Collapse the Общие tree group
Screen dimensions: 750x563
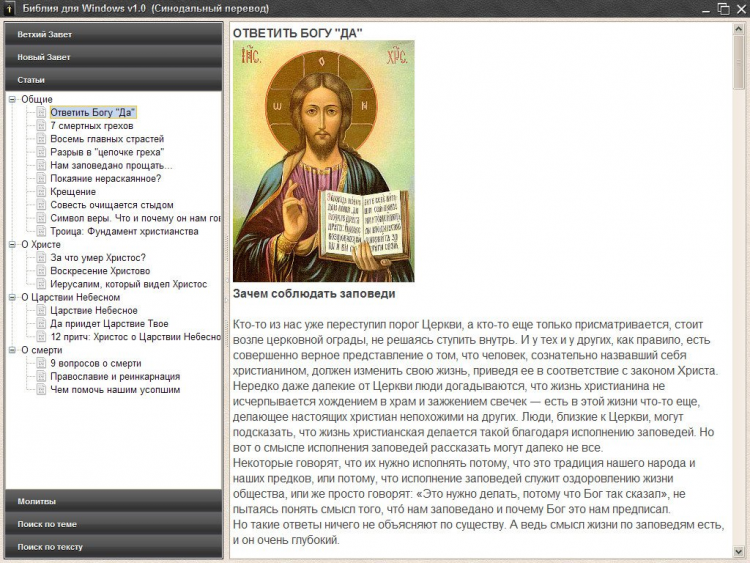pyautogui.click(x=12, y=99)
